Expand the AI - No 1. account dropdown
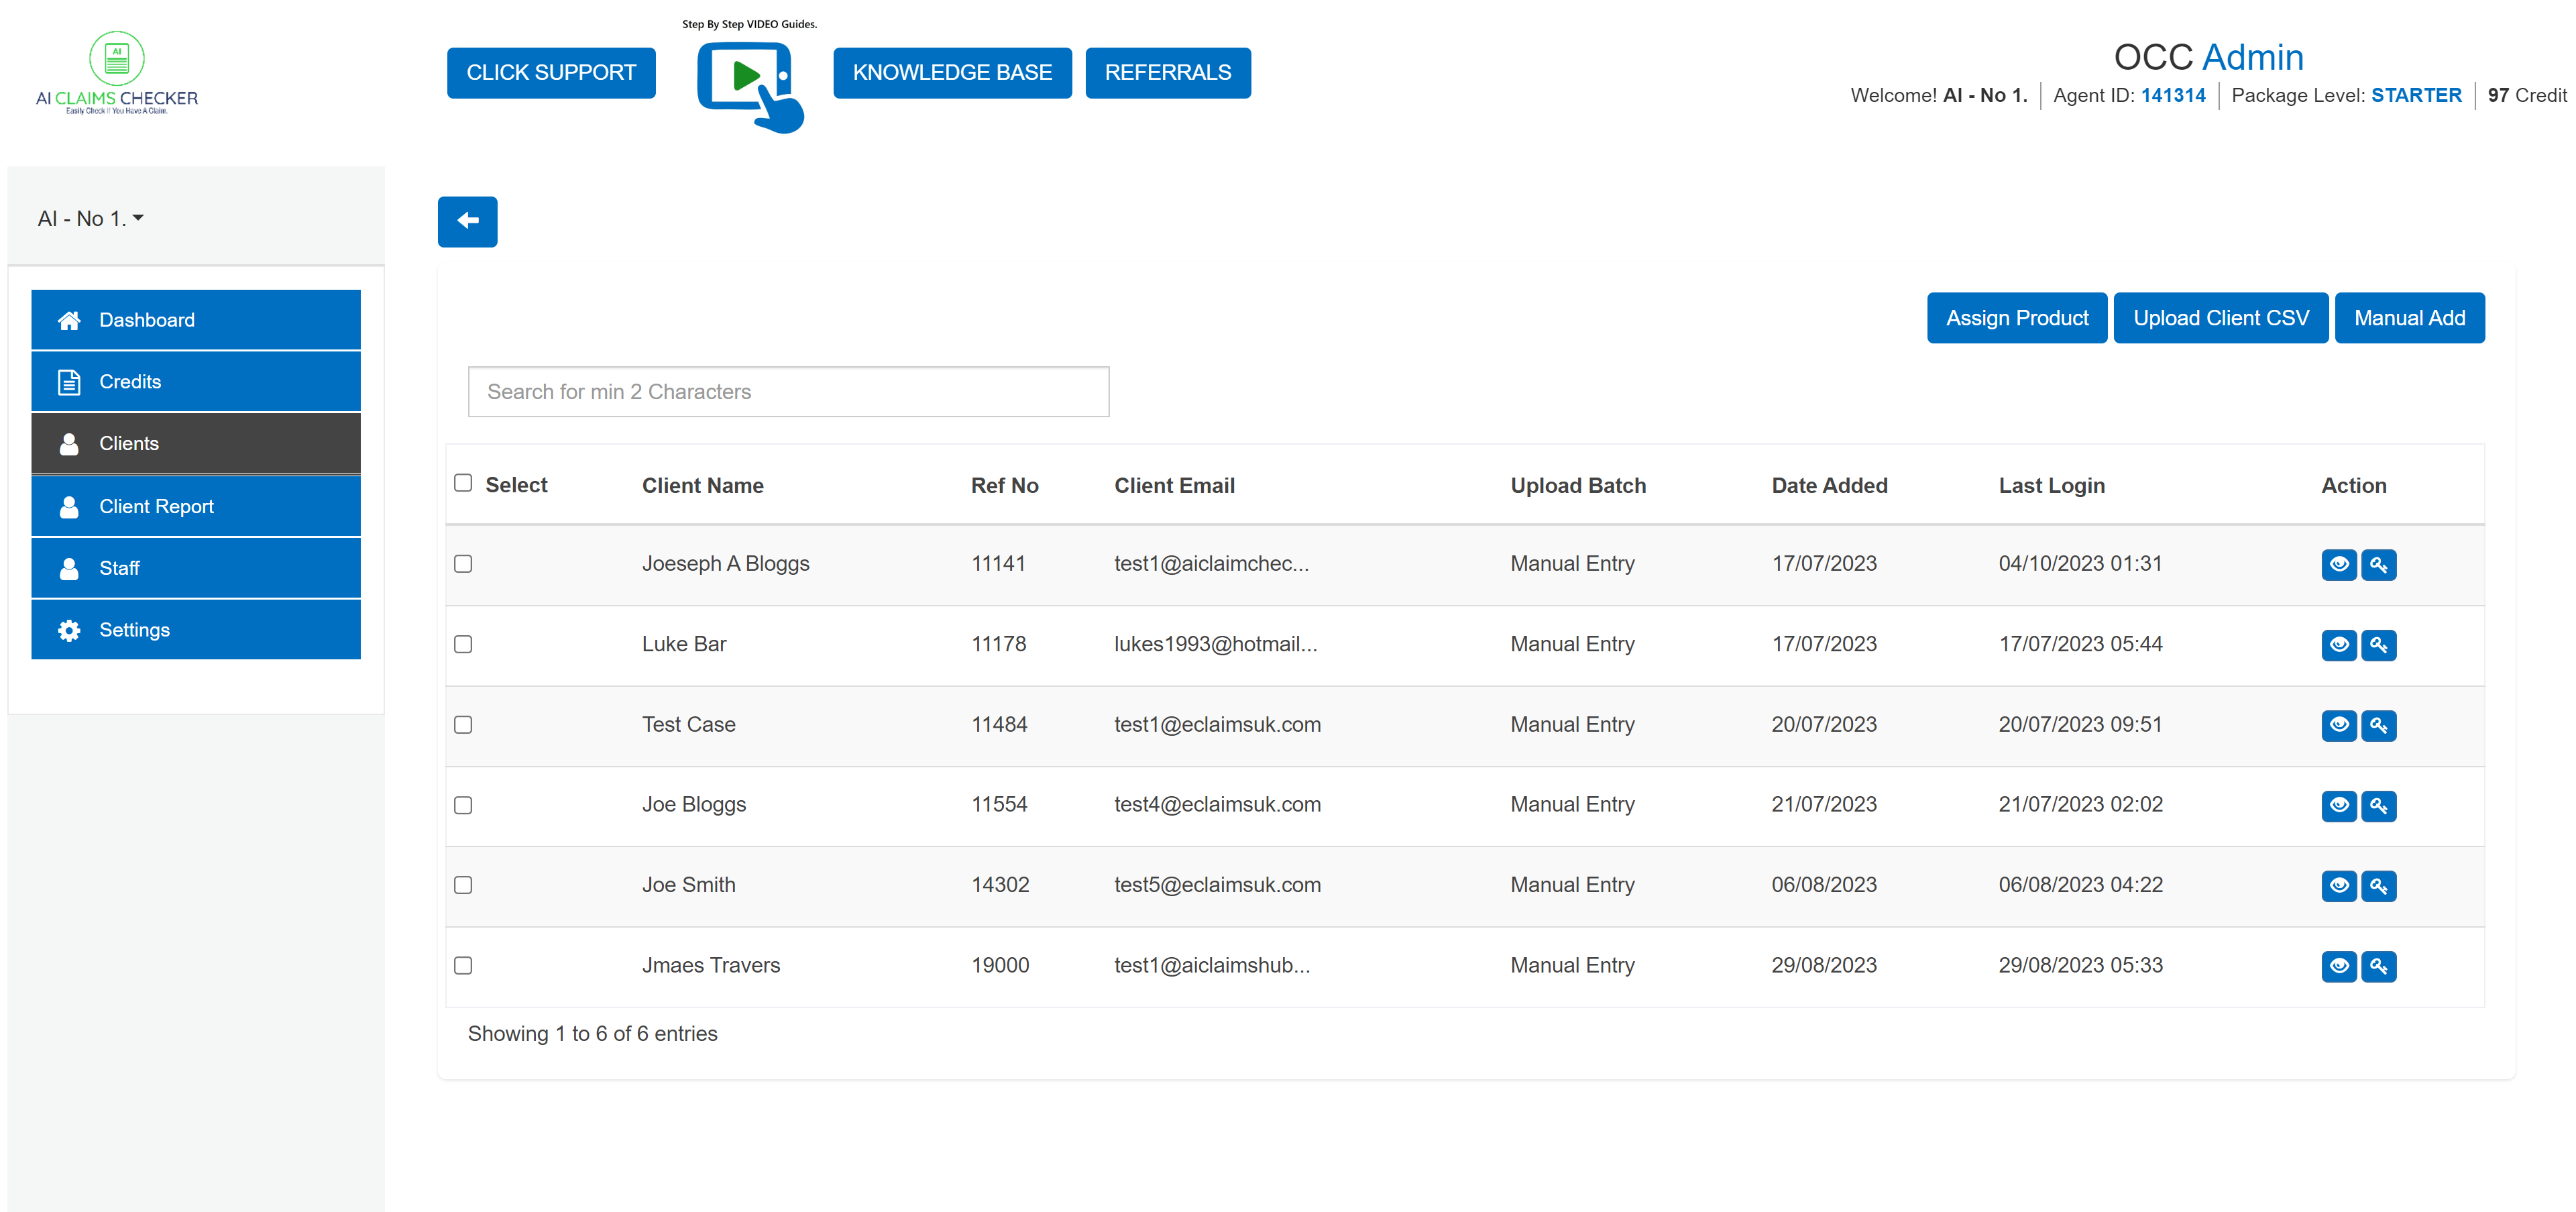Viewport: 2576px width, 1212px height. point(91,218)
